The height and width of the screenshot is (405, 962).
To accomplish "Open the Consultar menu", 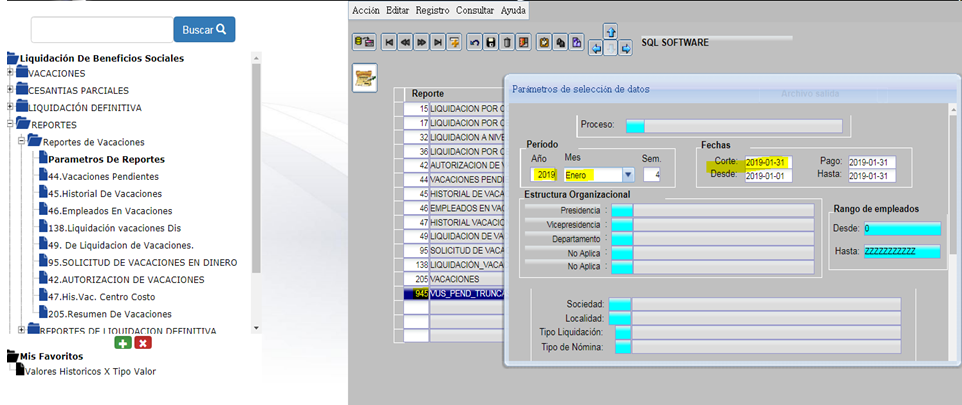I will pos(475,10).
